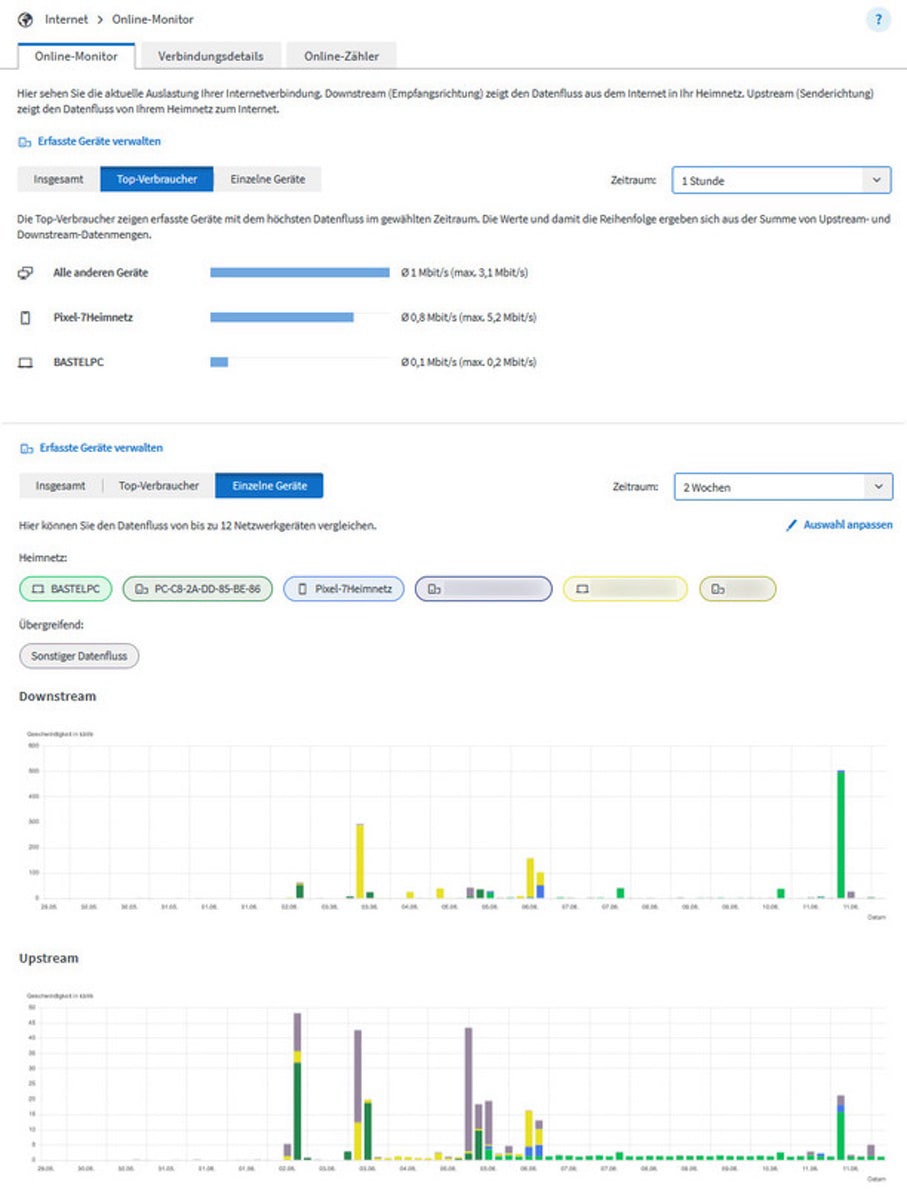Click the smartphone icon beside Pixel-7Heimnetz row
Viewport: 907px width, 1200px height.
point(26,318)
